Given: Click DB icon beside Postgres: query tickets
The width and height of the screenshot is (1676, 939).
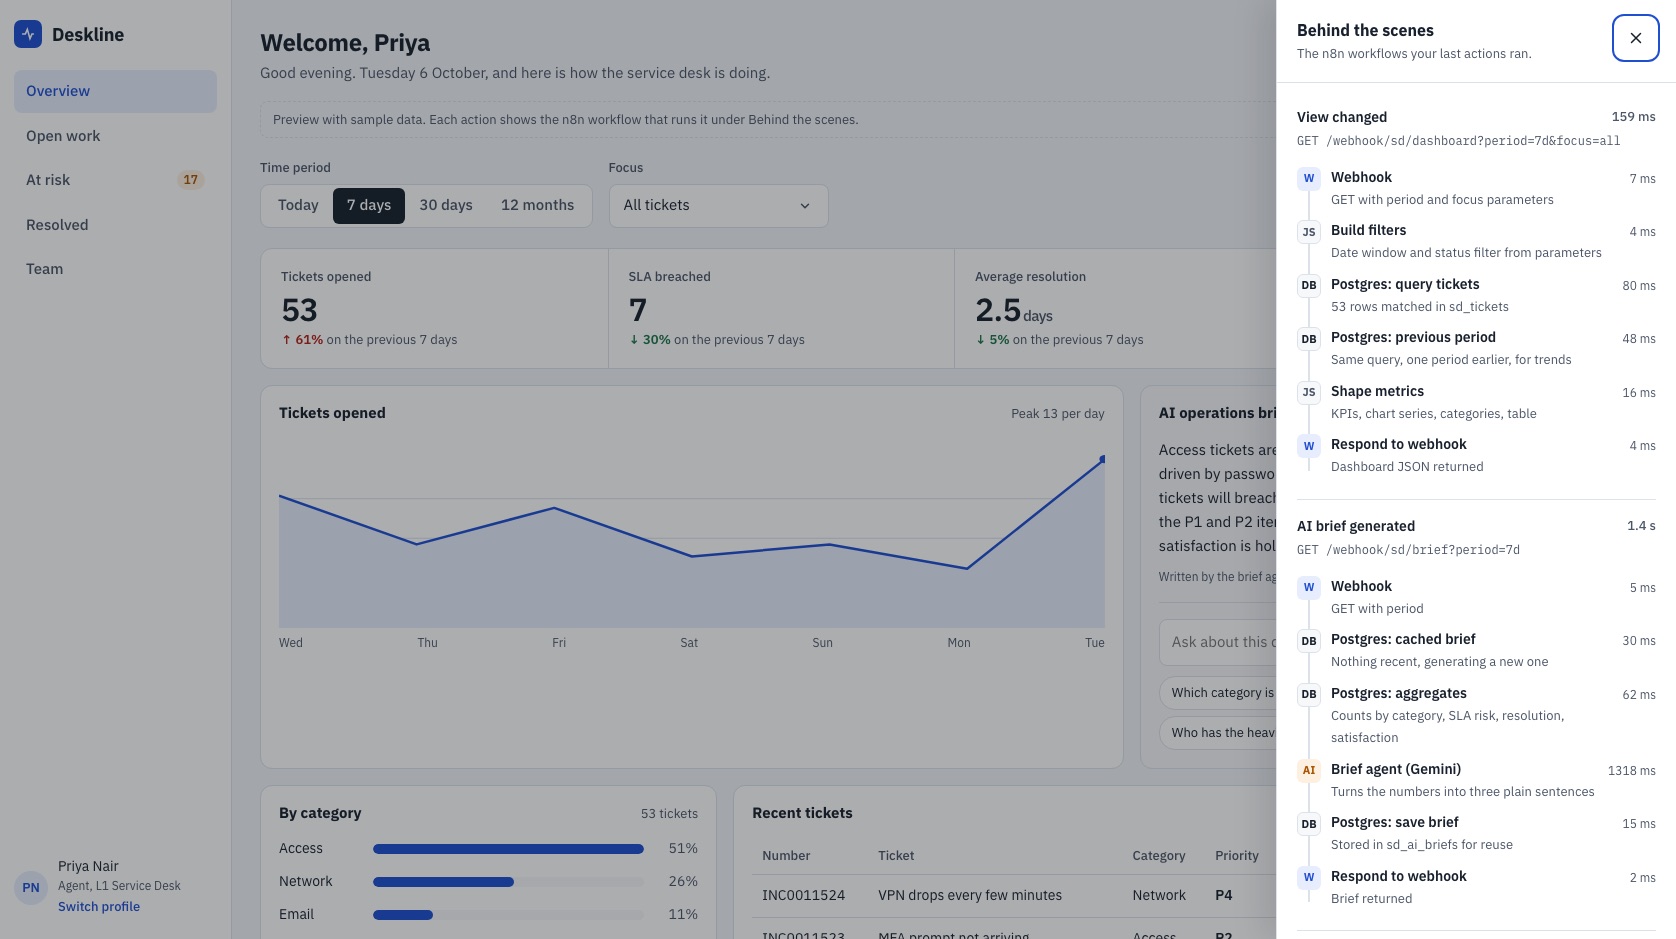Looking at the screenshot, I should (x=1309, y=285).
